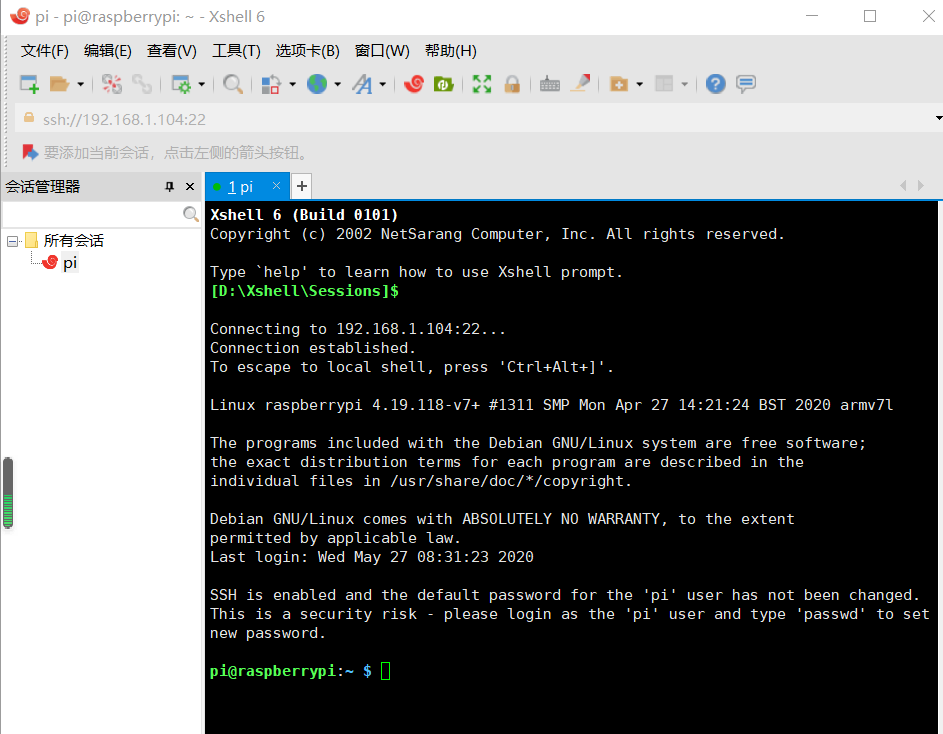Screen dimensions: 943x734
Task: Click the highlighter marker icon
Action: click(581, 84)
